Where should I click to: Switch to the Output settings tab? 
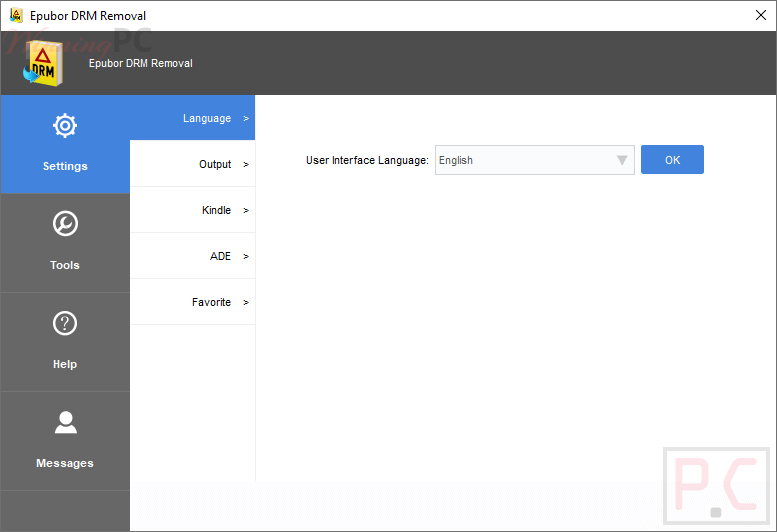point(192,163)
